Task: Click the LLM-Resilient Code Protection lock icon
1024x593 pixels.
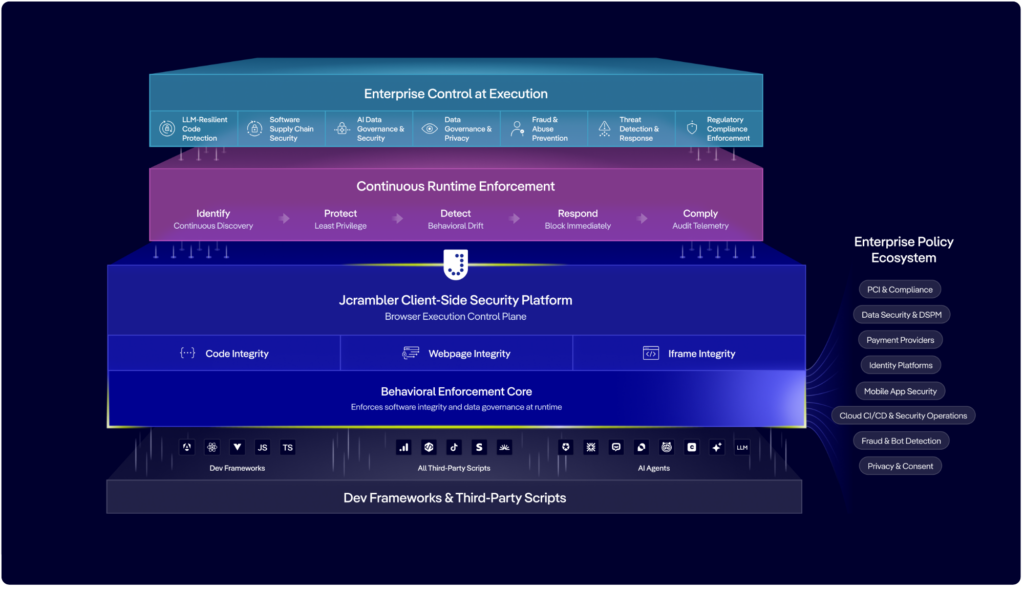Action: (167, 129)
